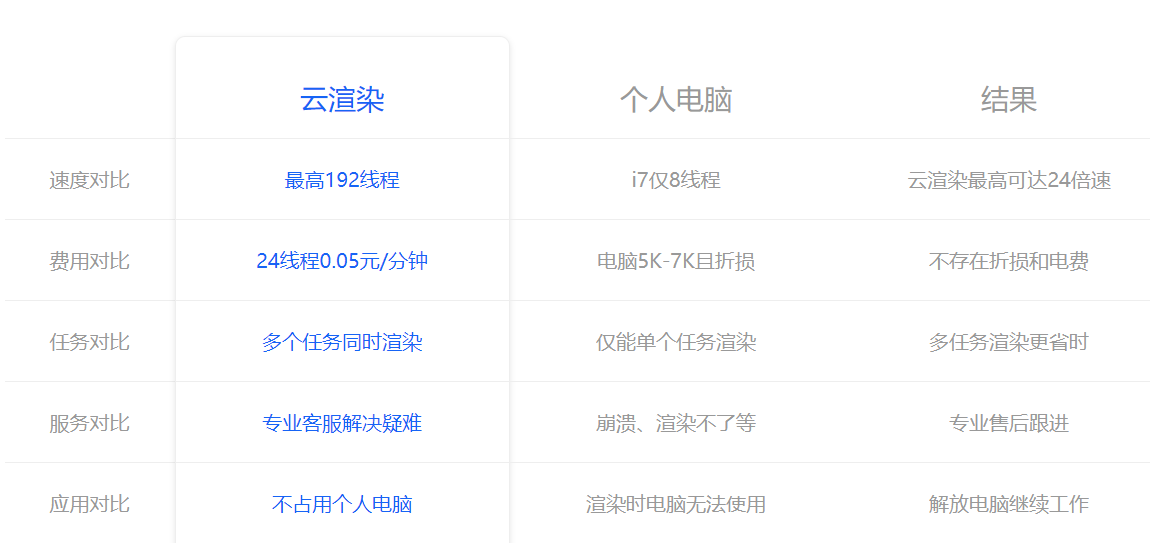The width and height of the screenshot is (1150, 543).
Task: Click the 云渲染 column header
Action: pyautogui.click(x=342, y=101)
